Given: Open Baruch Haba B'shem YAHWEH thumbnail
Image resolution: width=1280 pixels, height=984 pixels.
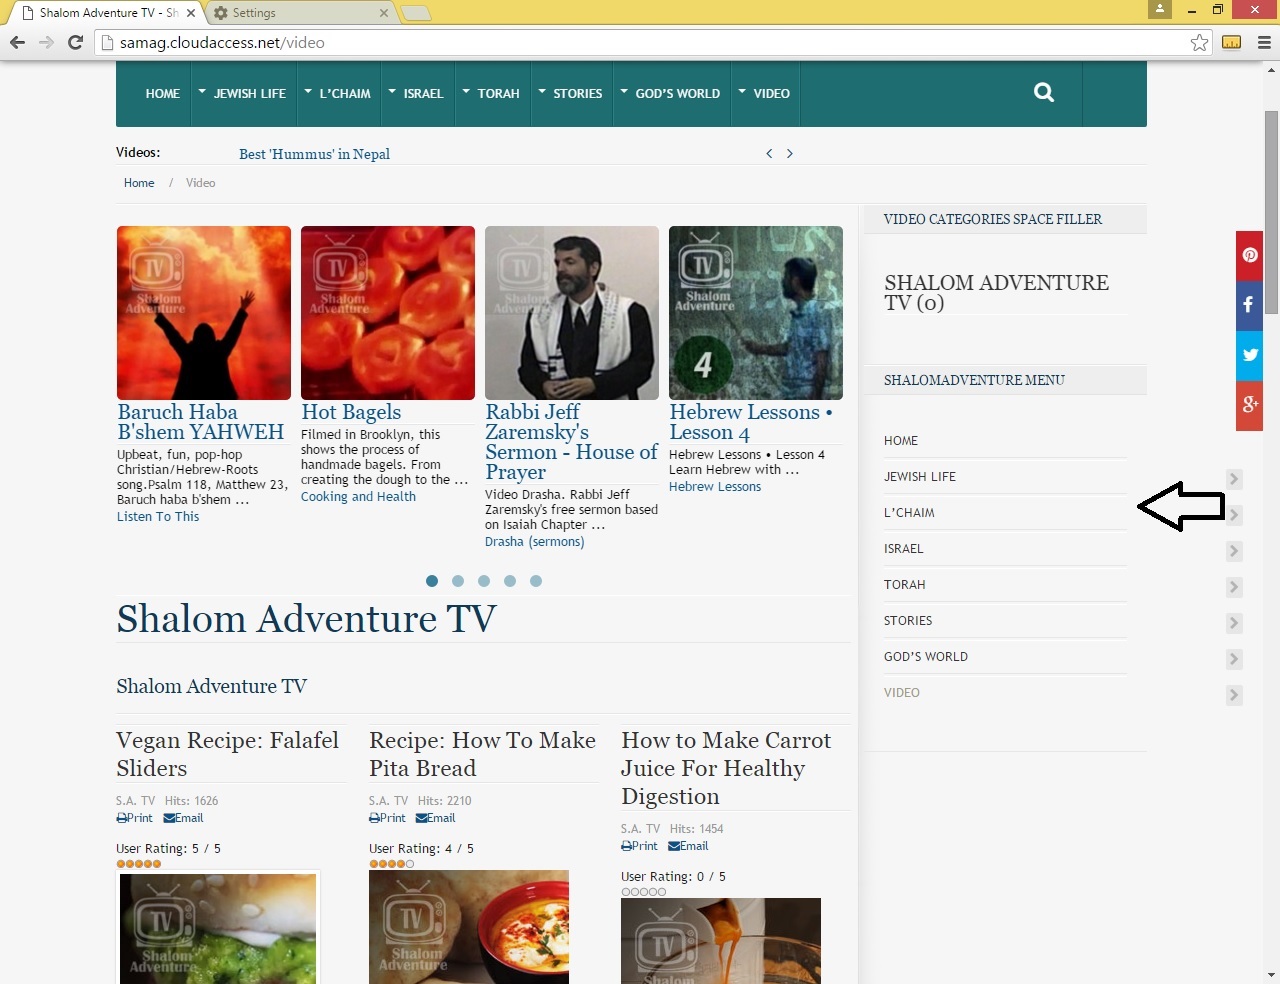Looking at the screenshot, I should tap(204, 313).
